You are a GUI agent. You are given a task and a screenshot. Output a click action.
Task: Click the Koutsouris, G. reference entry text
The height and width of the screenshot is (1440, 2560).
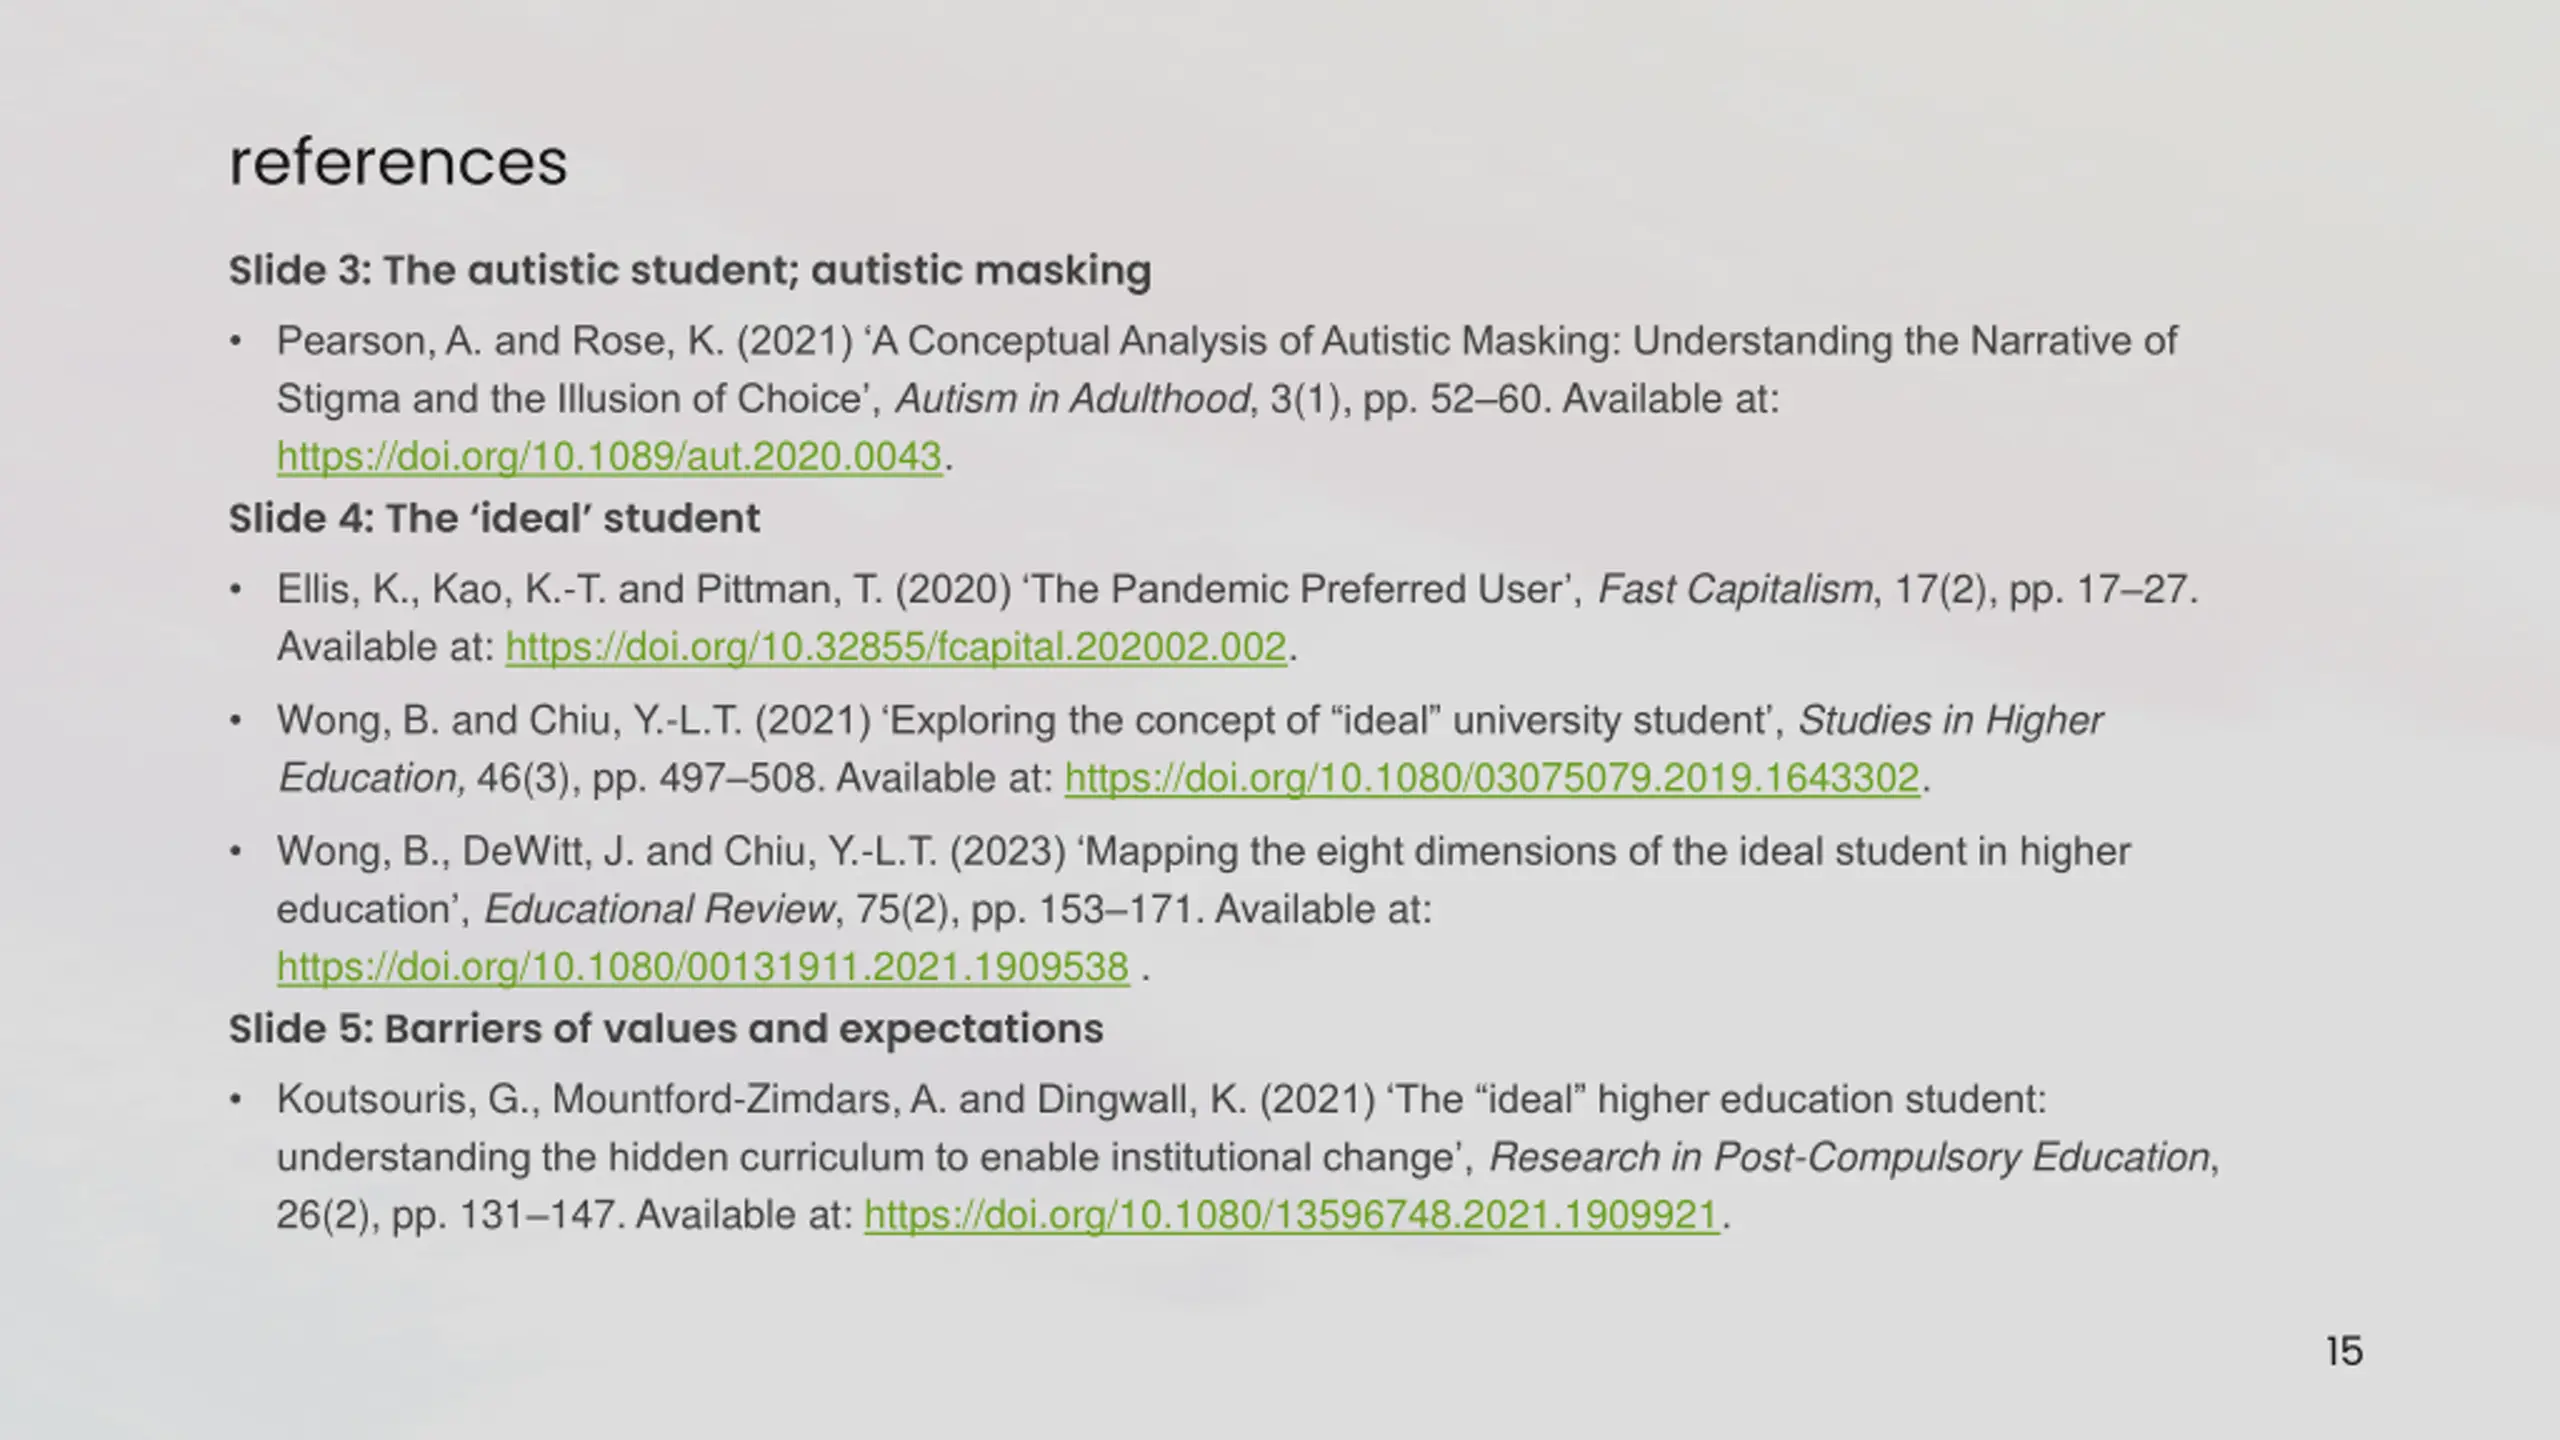click(1248, 1157)
